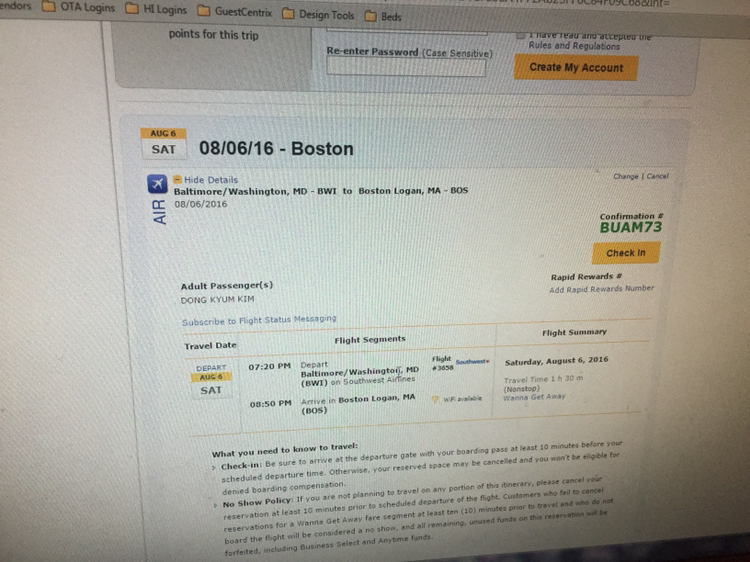This screenshot has height=562, width=750.
Task: Click the Create My Account button
Action: 576,67
